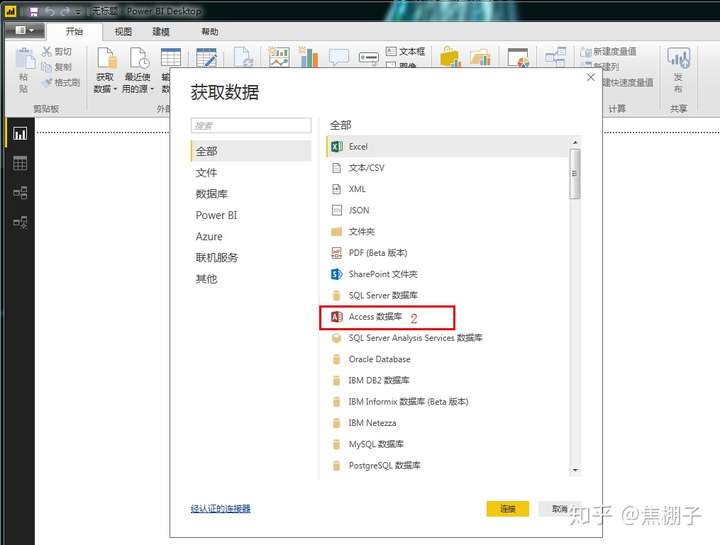The width and height of the screenshot is (720, 545).
Task: Click scrollbar up arrow in source list
Action: 575,142
